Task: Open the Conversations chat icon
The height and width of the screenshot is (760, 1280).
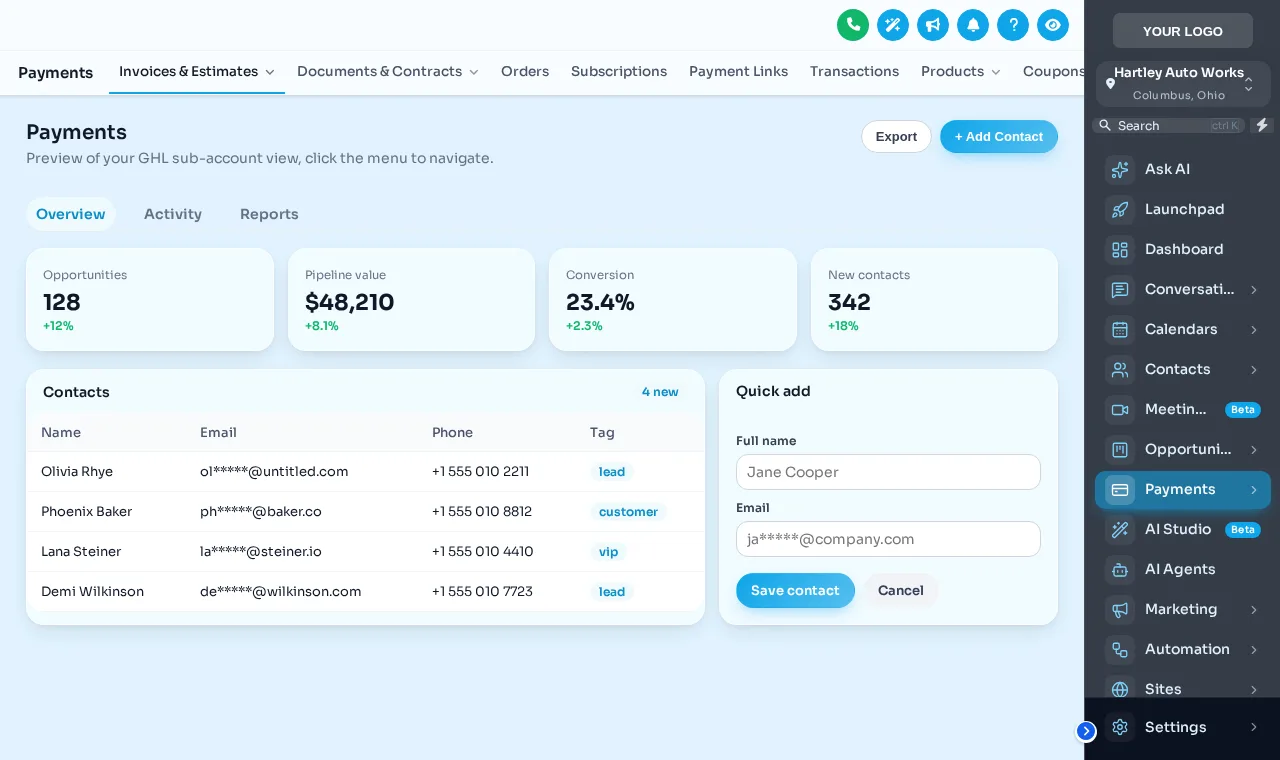Action: coord(1120,289)
